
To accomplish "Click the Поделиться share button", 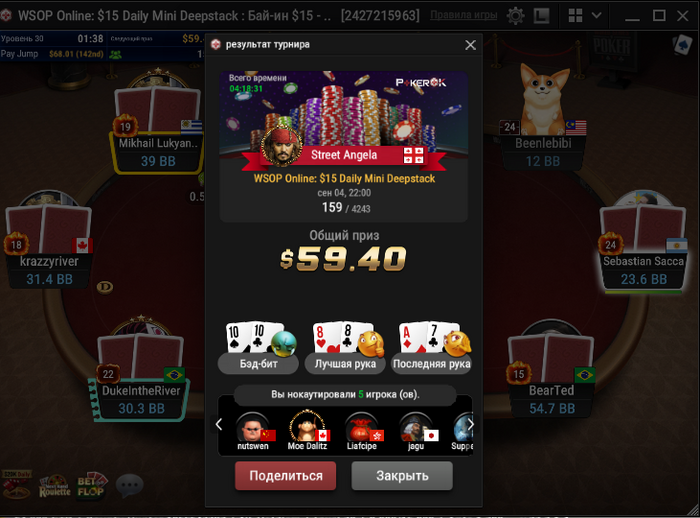I will (286, 476).
